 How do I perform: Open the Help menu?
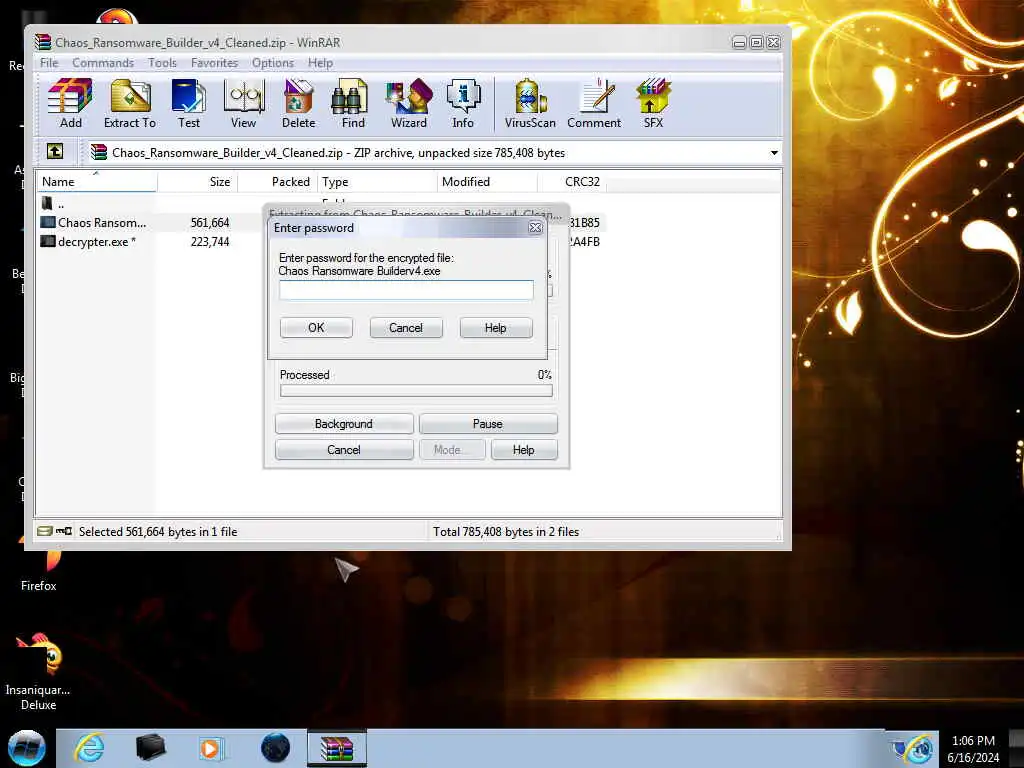(x=321, y=63)
